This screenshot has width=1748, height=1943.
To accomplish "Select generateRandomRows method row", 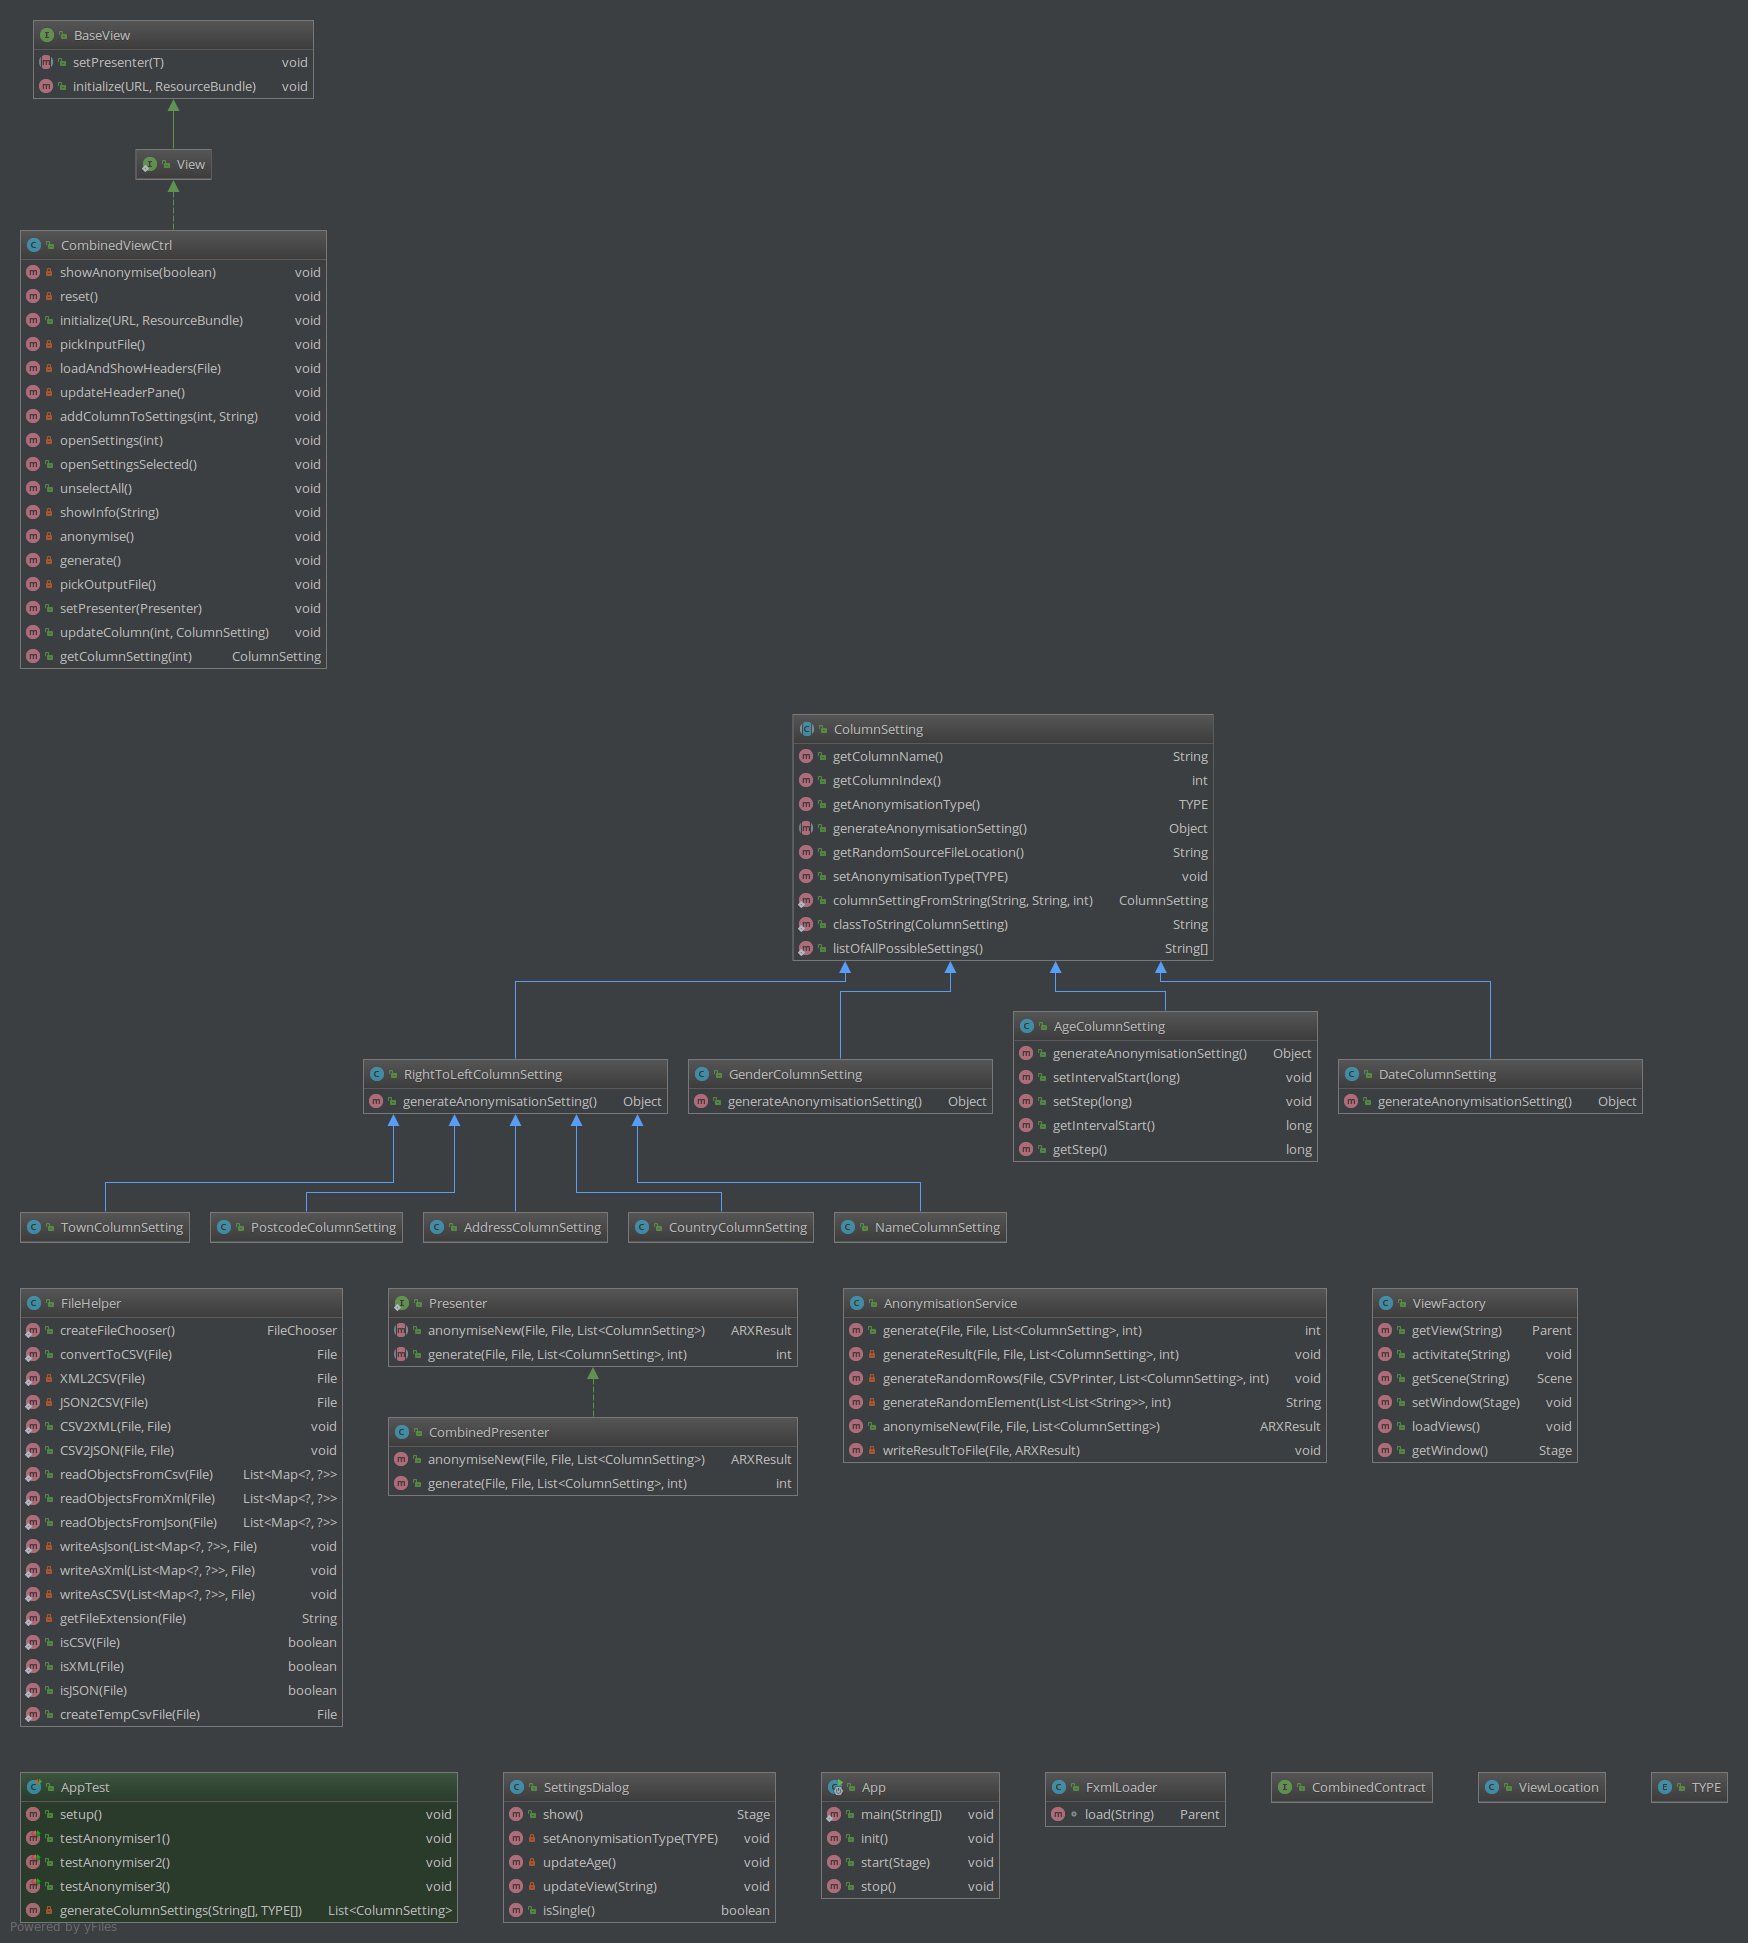I will pos(1084,1378).
